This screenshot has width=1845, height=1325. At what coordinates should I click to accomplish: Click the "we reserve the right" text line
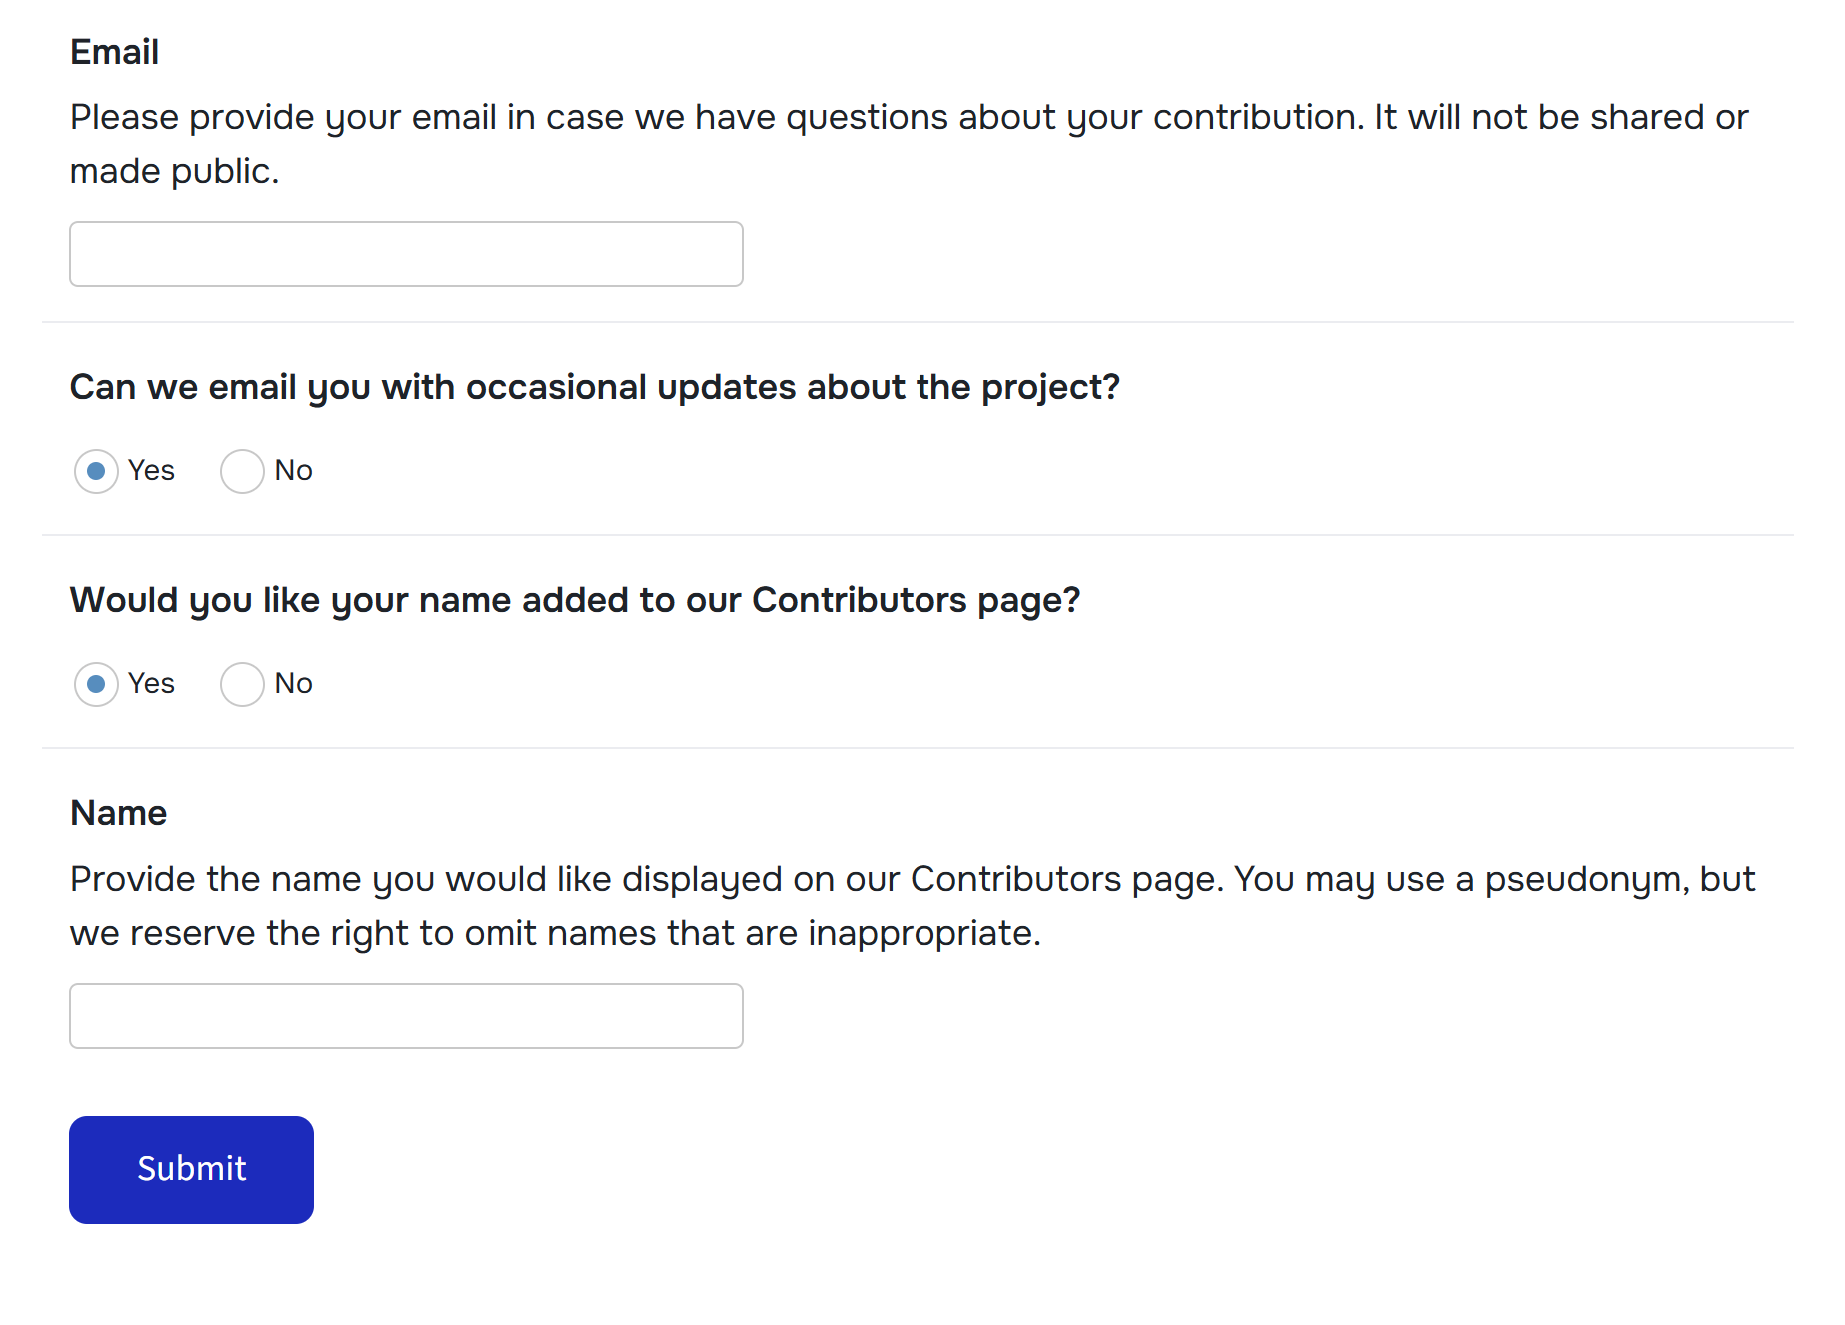(x=555, y=934)
